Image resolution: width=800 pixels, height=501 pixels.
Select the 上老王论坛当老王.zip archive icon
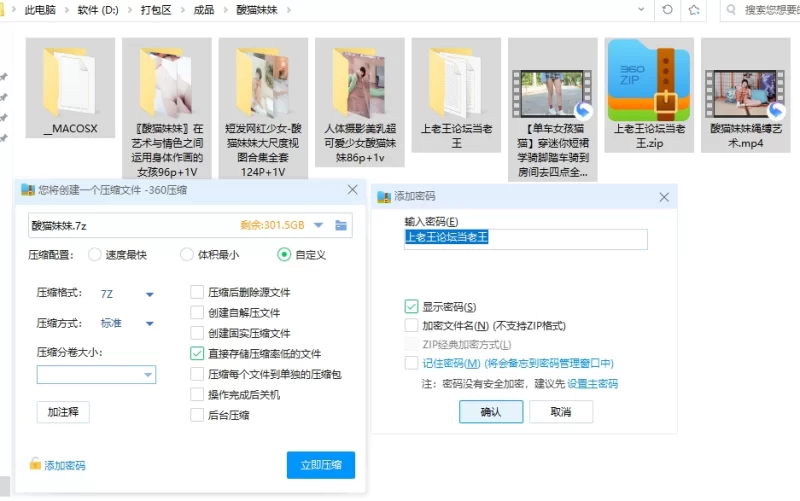click(649, 81)
